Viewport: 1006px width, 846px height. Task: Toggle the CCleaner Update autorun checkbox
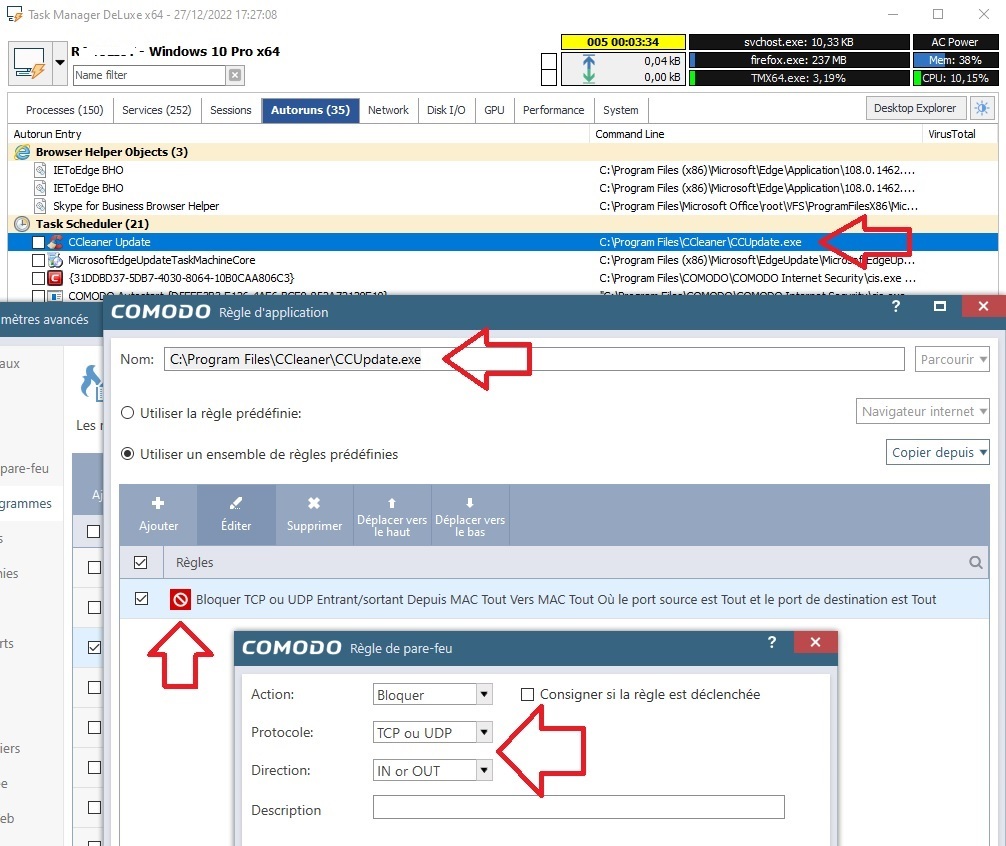pyautogui.click(x=38, y=242)
